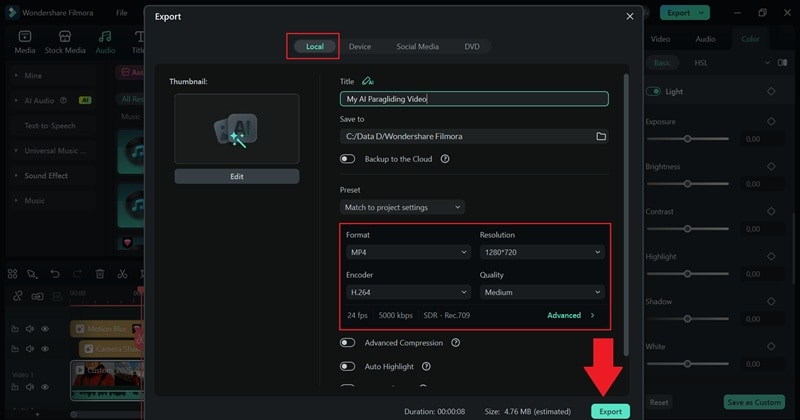
Task: Click the undo icon in timeline toolbar
Action: pos(55,274)
